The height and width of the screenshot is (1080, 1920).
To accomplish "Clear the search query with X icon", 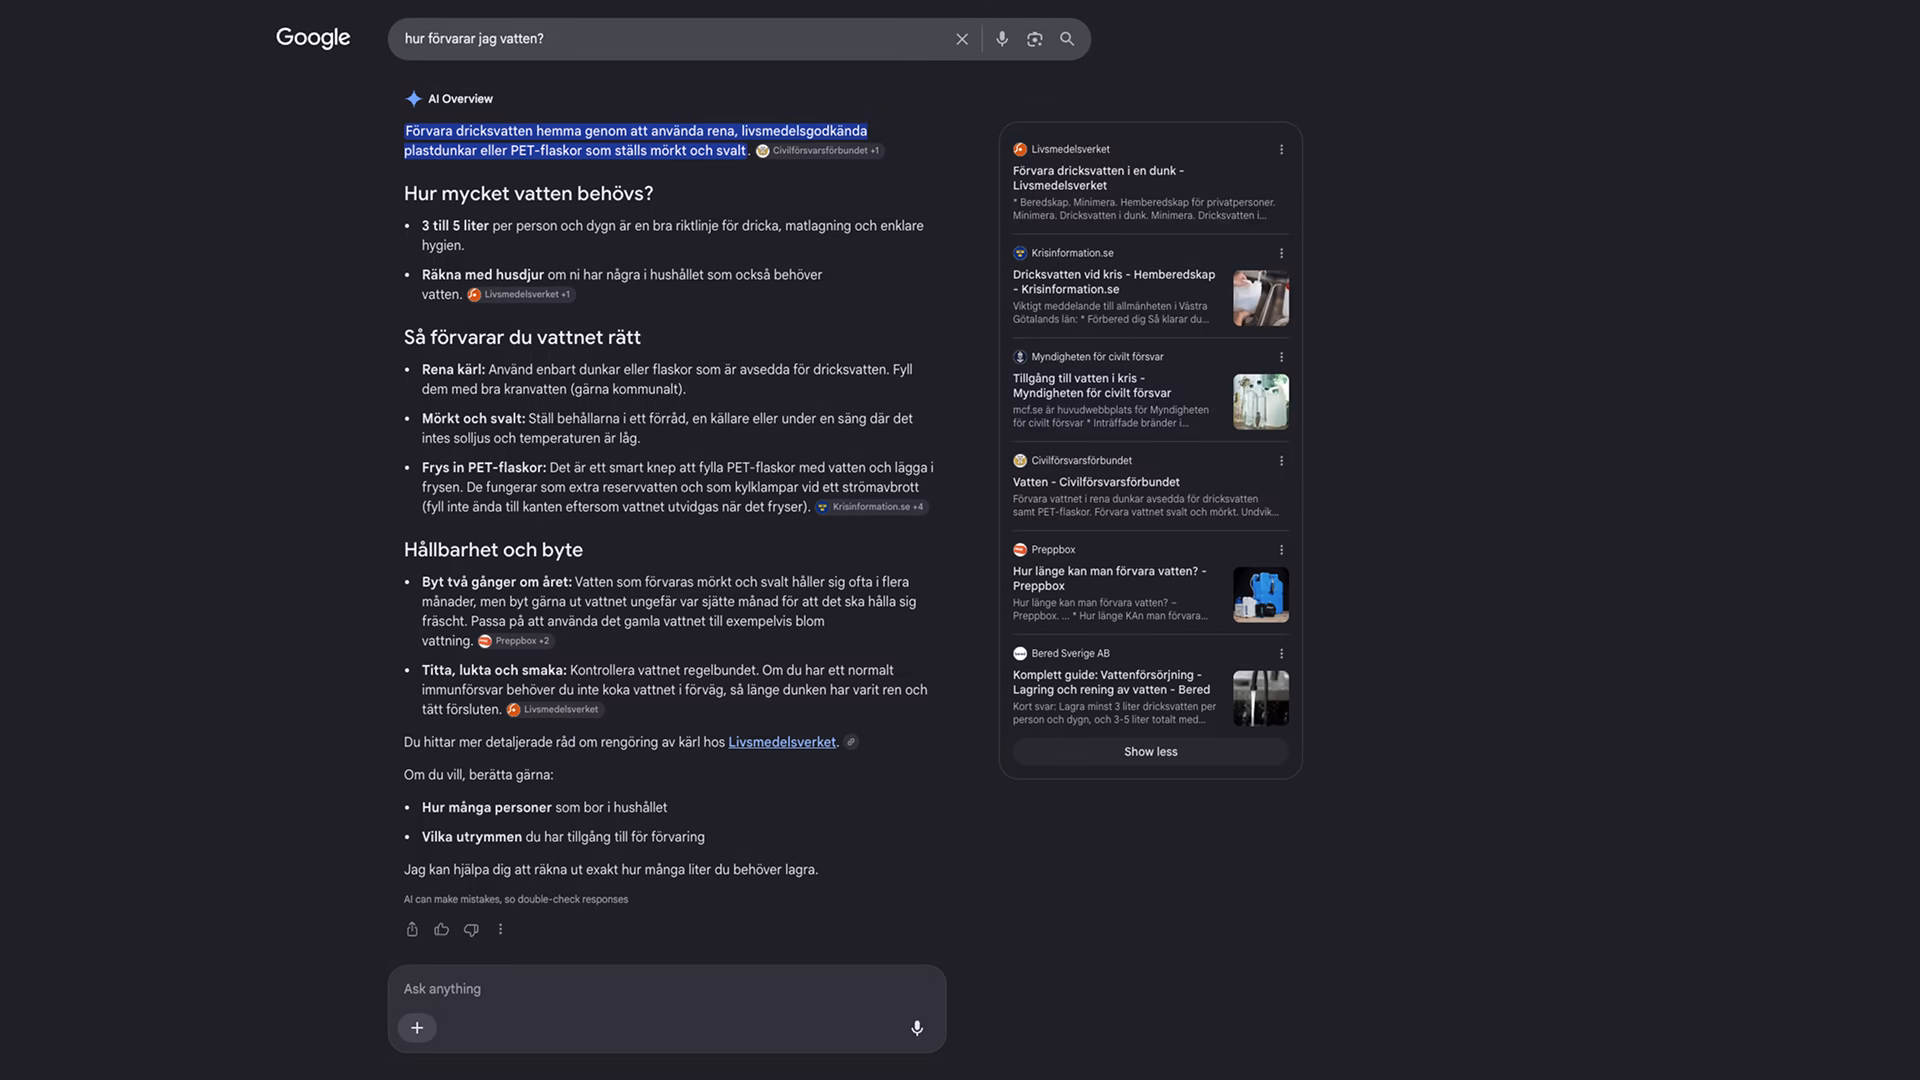I will 962,39.
